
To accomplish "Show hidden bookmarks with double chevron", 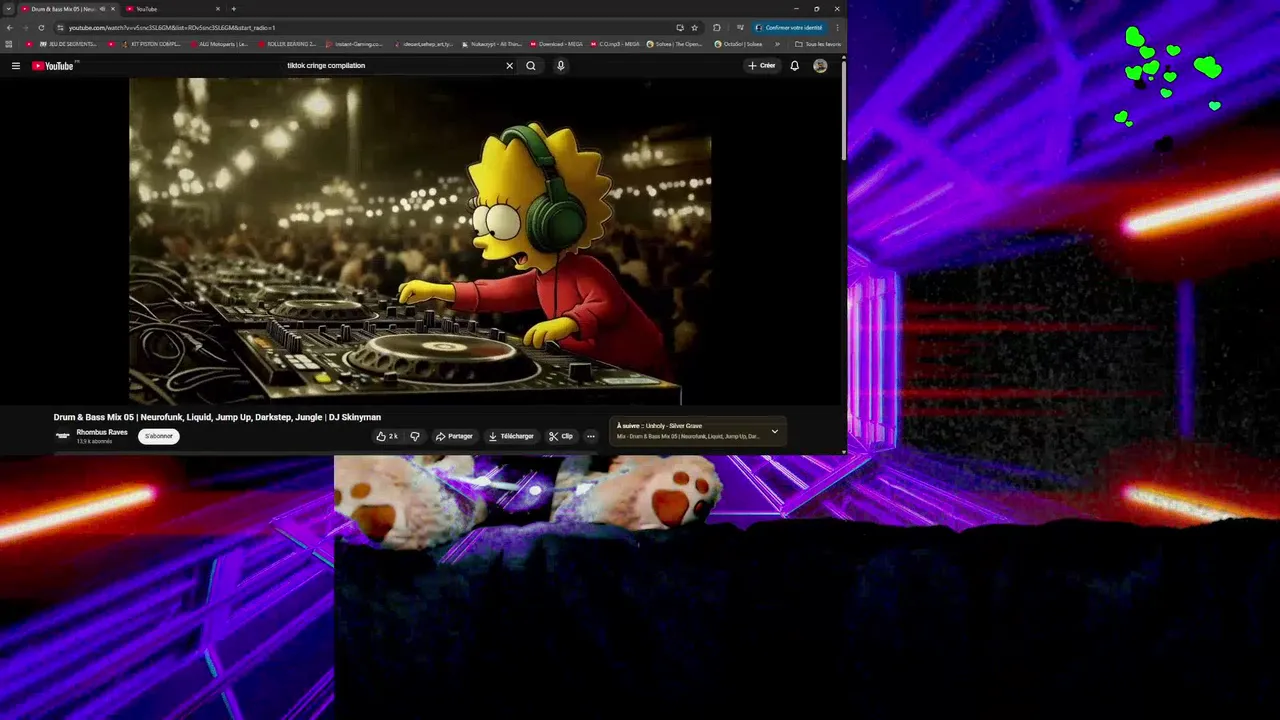I will [777, 44].
